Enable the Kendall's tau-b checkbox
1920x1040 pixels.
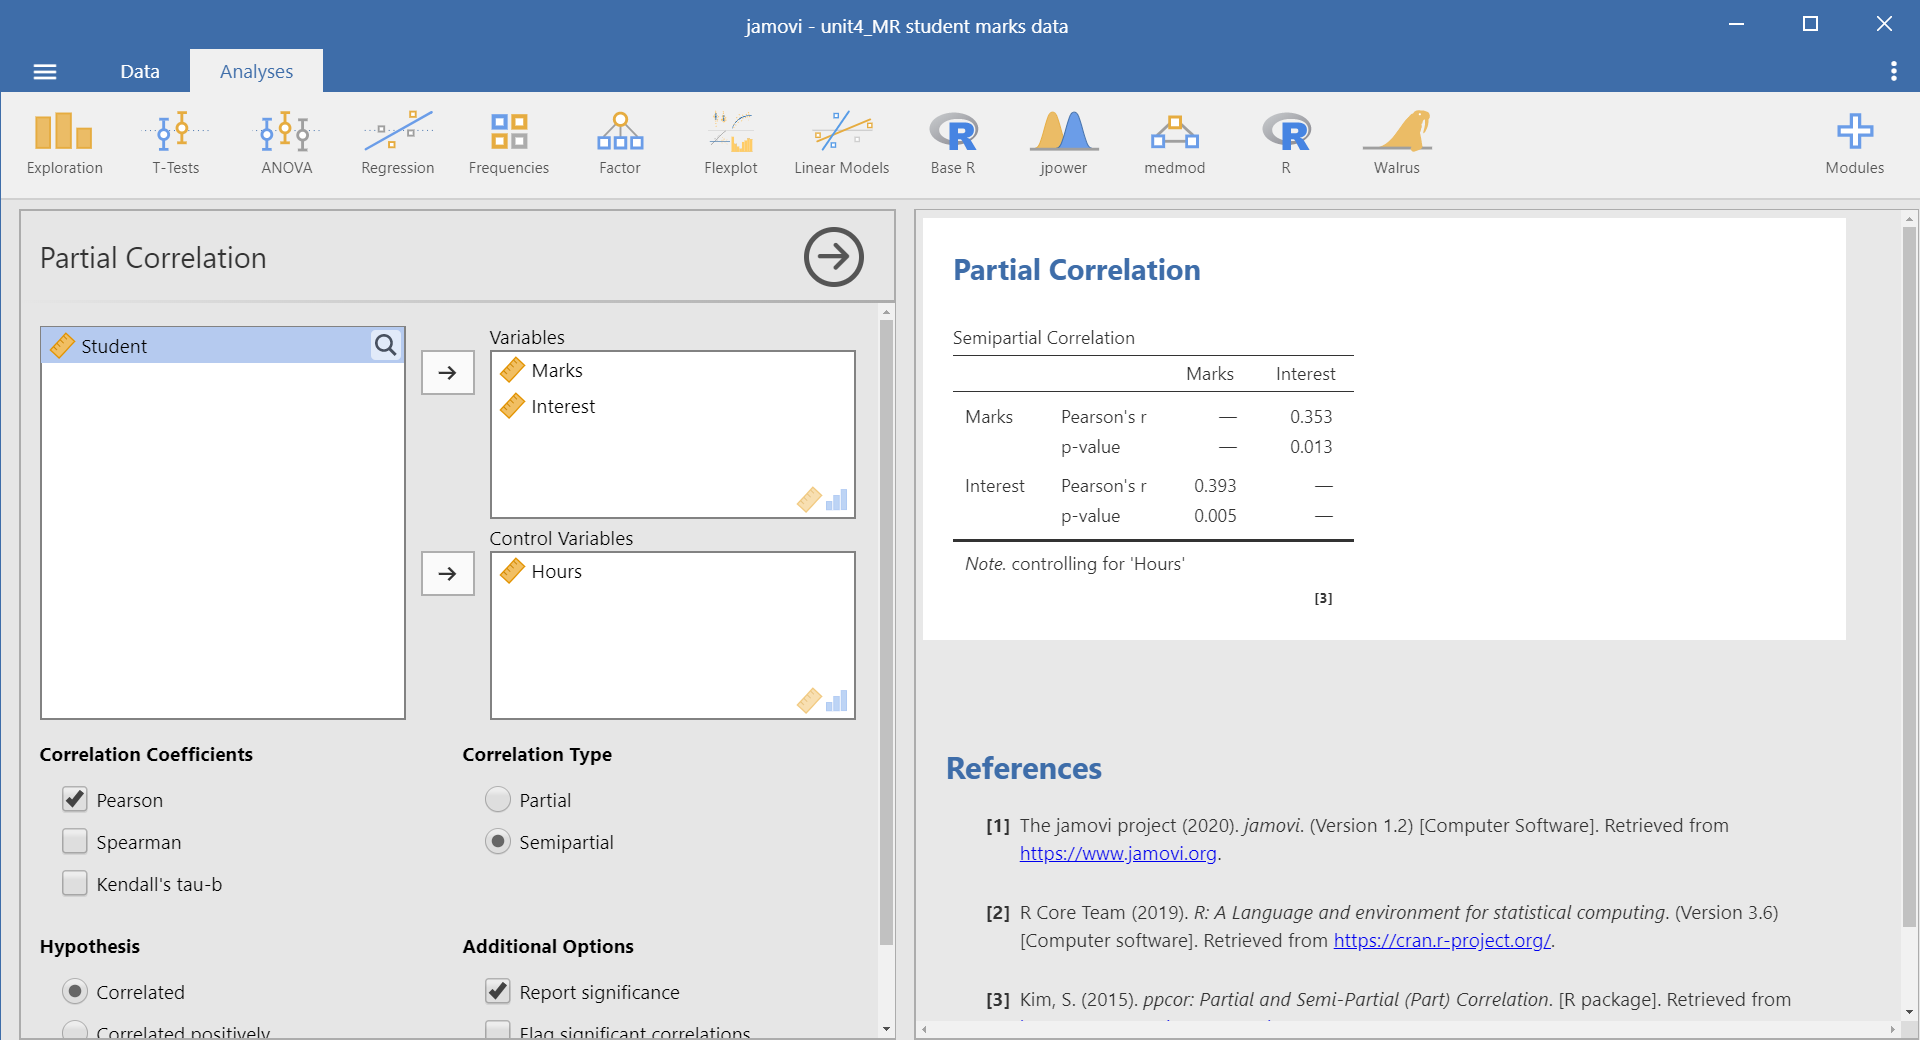point(75,883)
